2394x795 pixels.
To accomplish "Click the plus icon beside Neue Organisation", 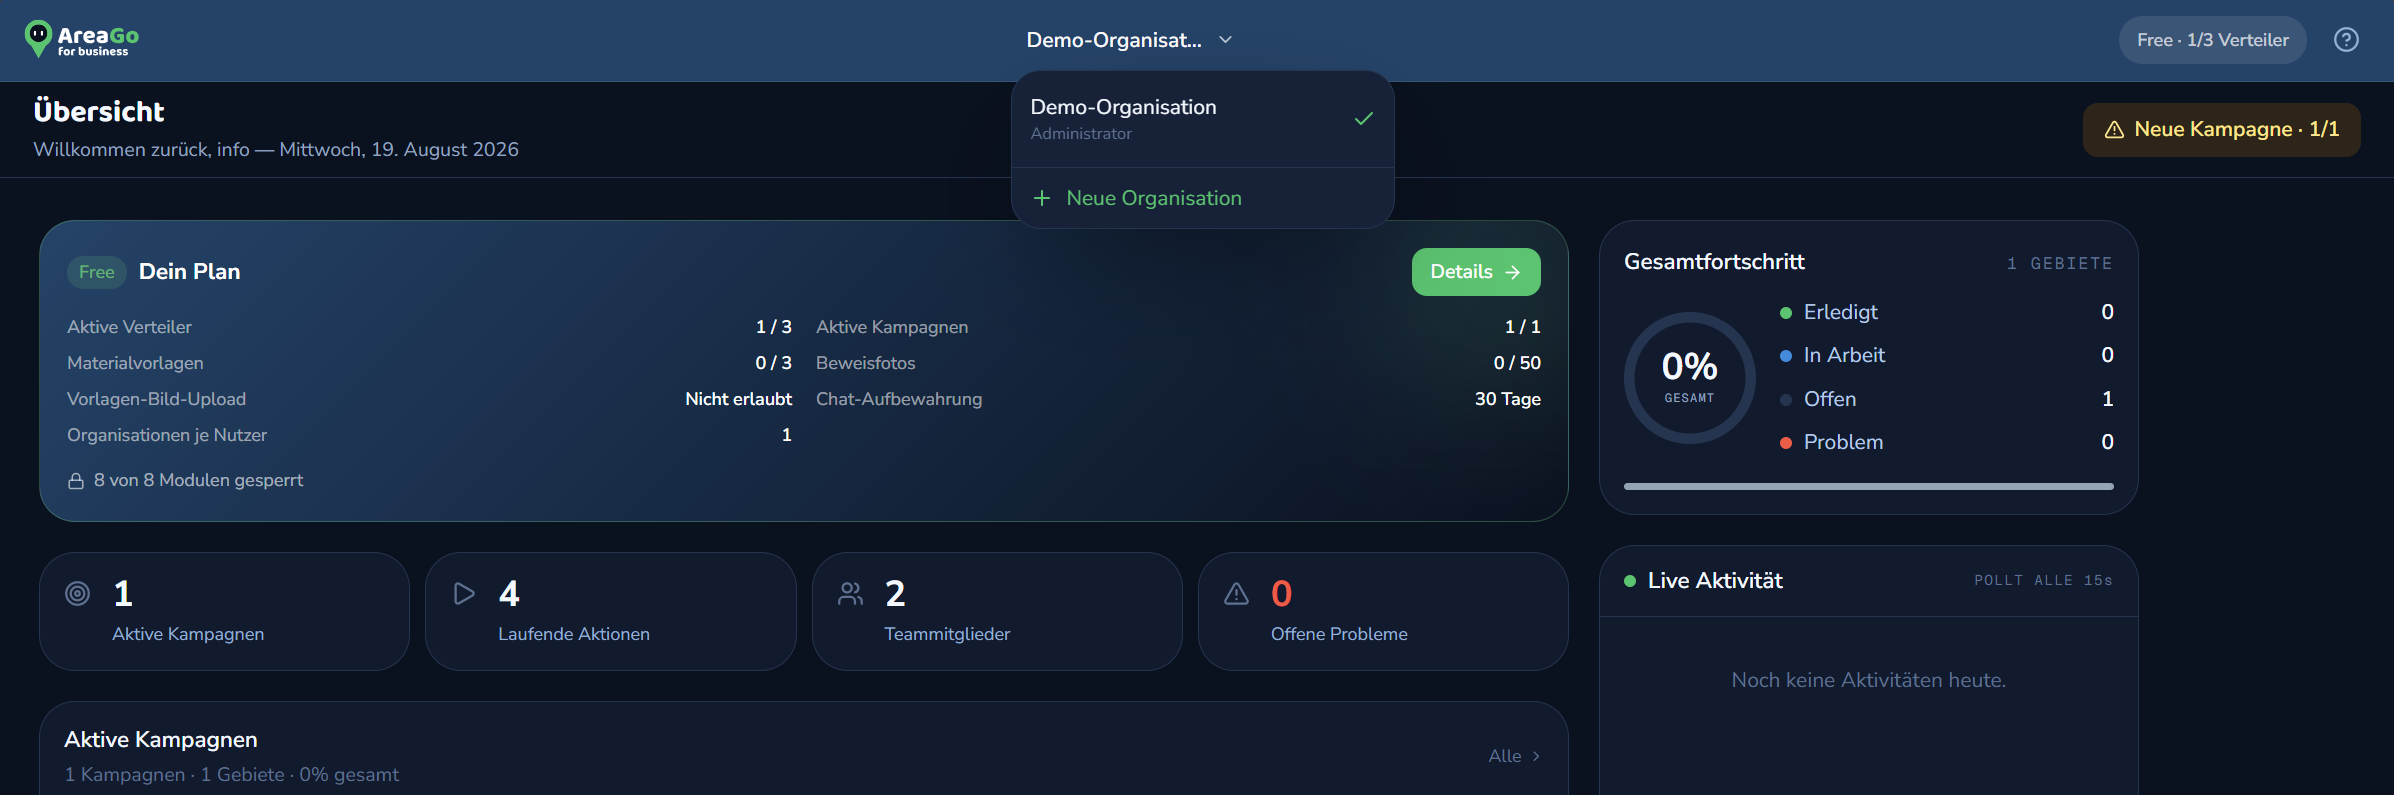I will pyautogui.click(x=1042, y=198).
